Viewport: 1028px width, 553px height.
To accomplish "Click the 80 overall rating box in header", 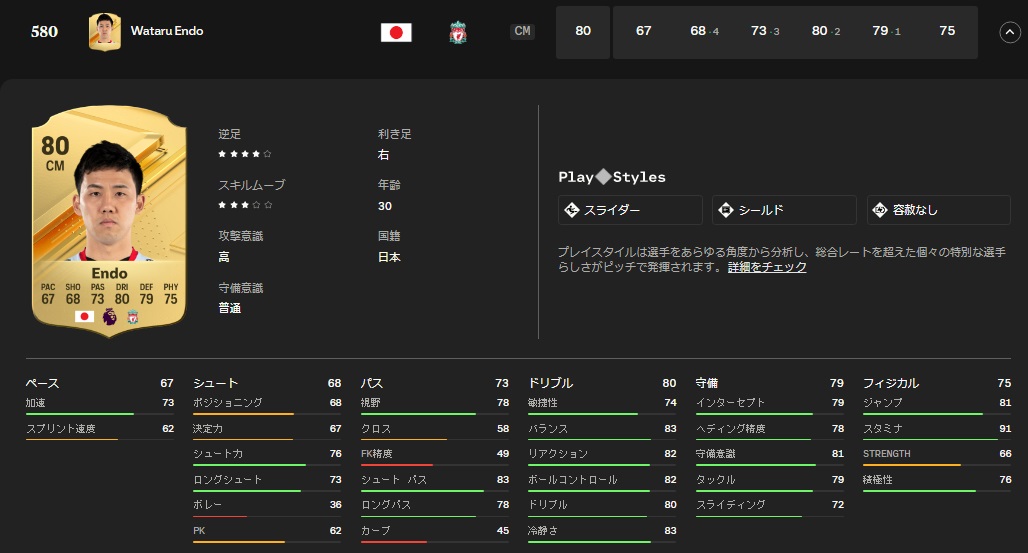I will pyautogui.click(x=583, y=32).
